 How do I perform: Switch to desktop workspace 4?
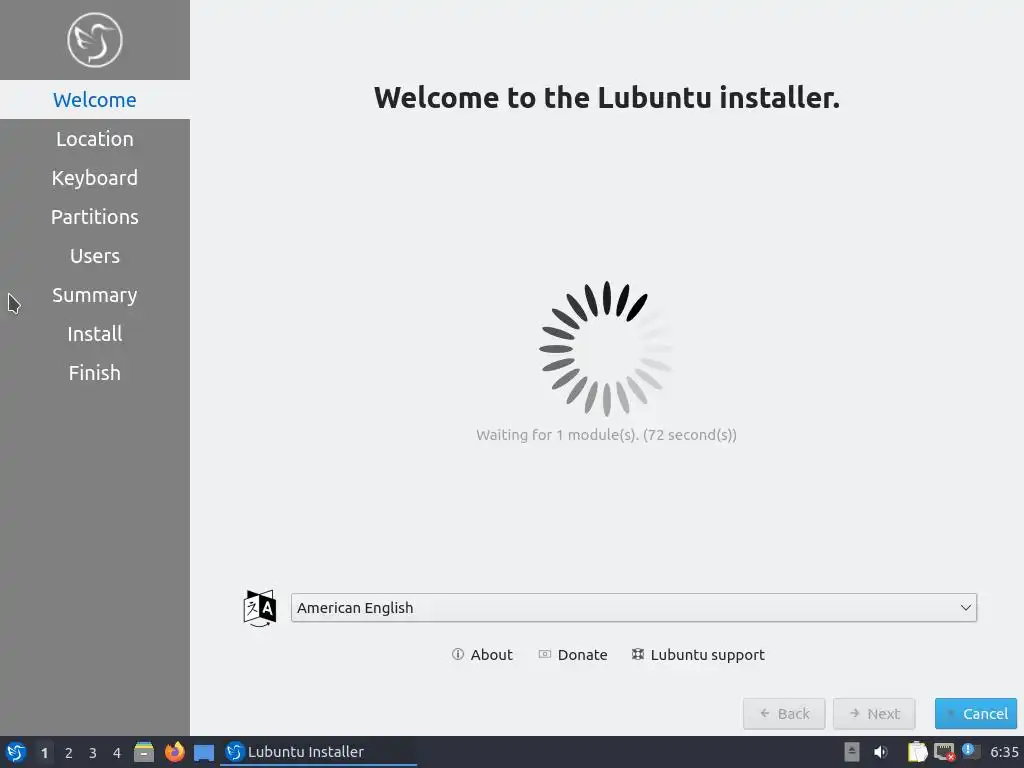click(117, 753)
